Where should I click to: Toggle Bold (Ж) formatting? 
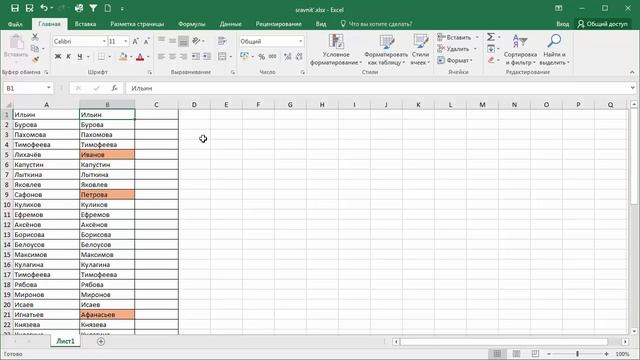[58, 57]
